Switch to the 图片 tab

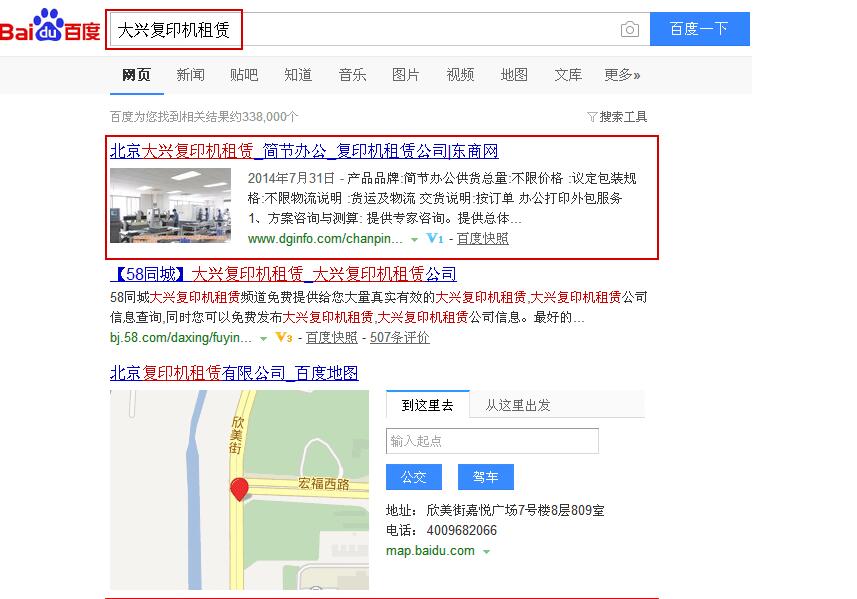click(x=406, y=75)
